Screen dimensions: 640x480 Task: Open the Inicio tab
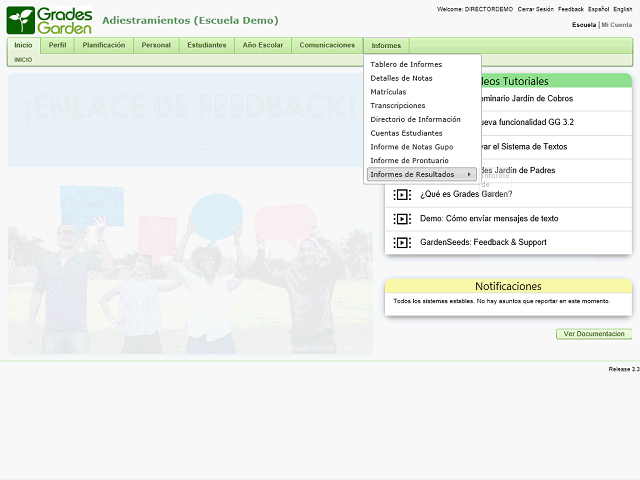(x=23, y=45)
